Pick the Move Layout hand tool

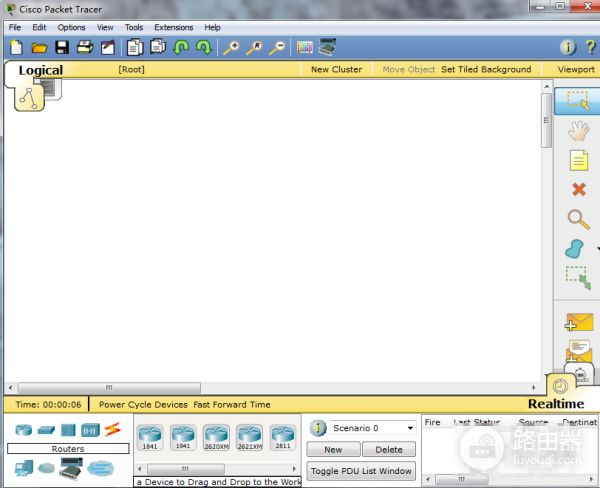[x=578, y=130]
